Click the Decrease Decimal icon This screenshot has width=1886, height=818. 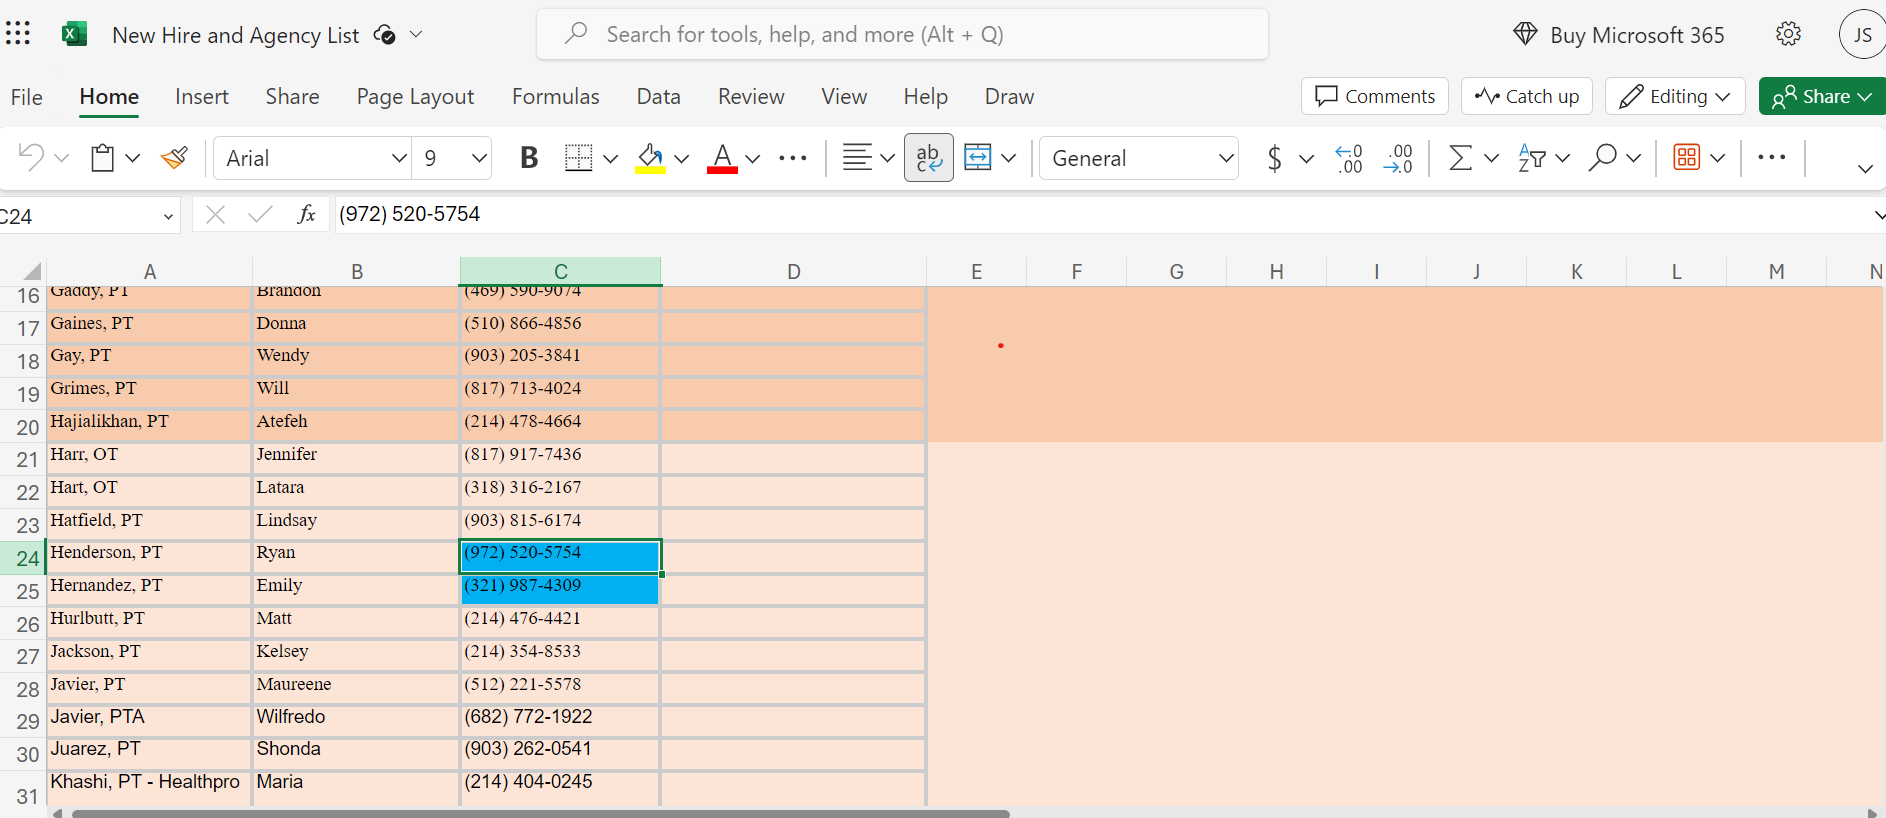1398,158
